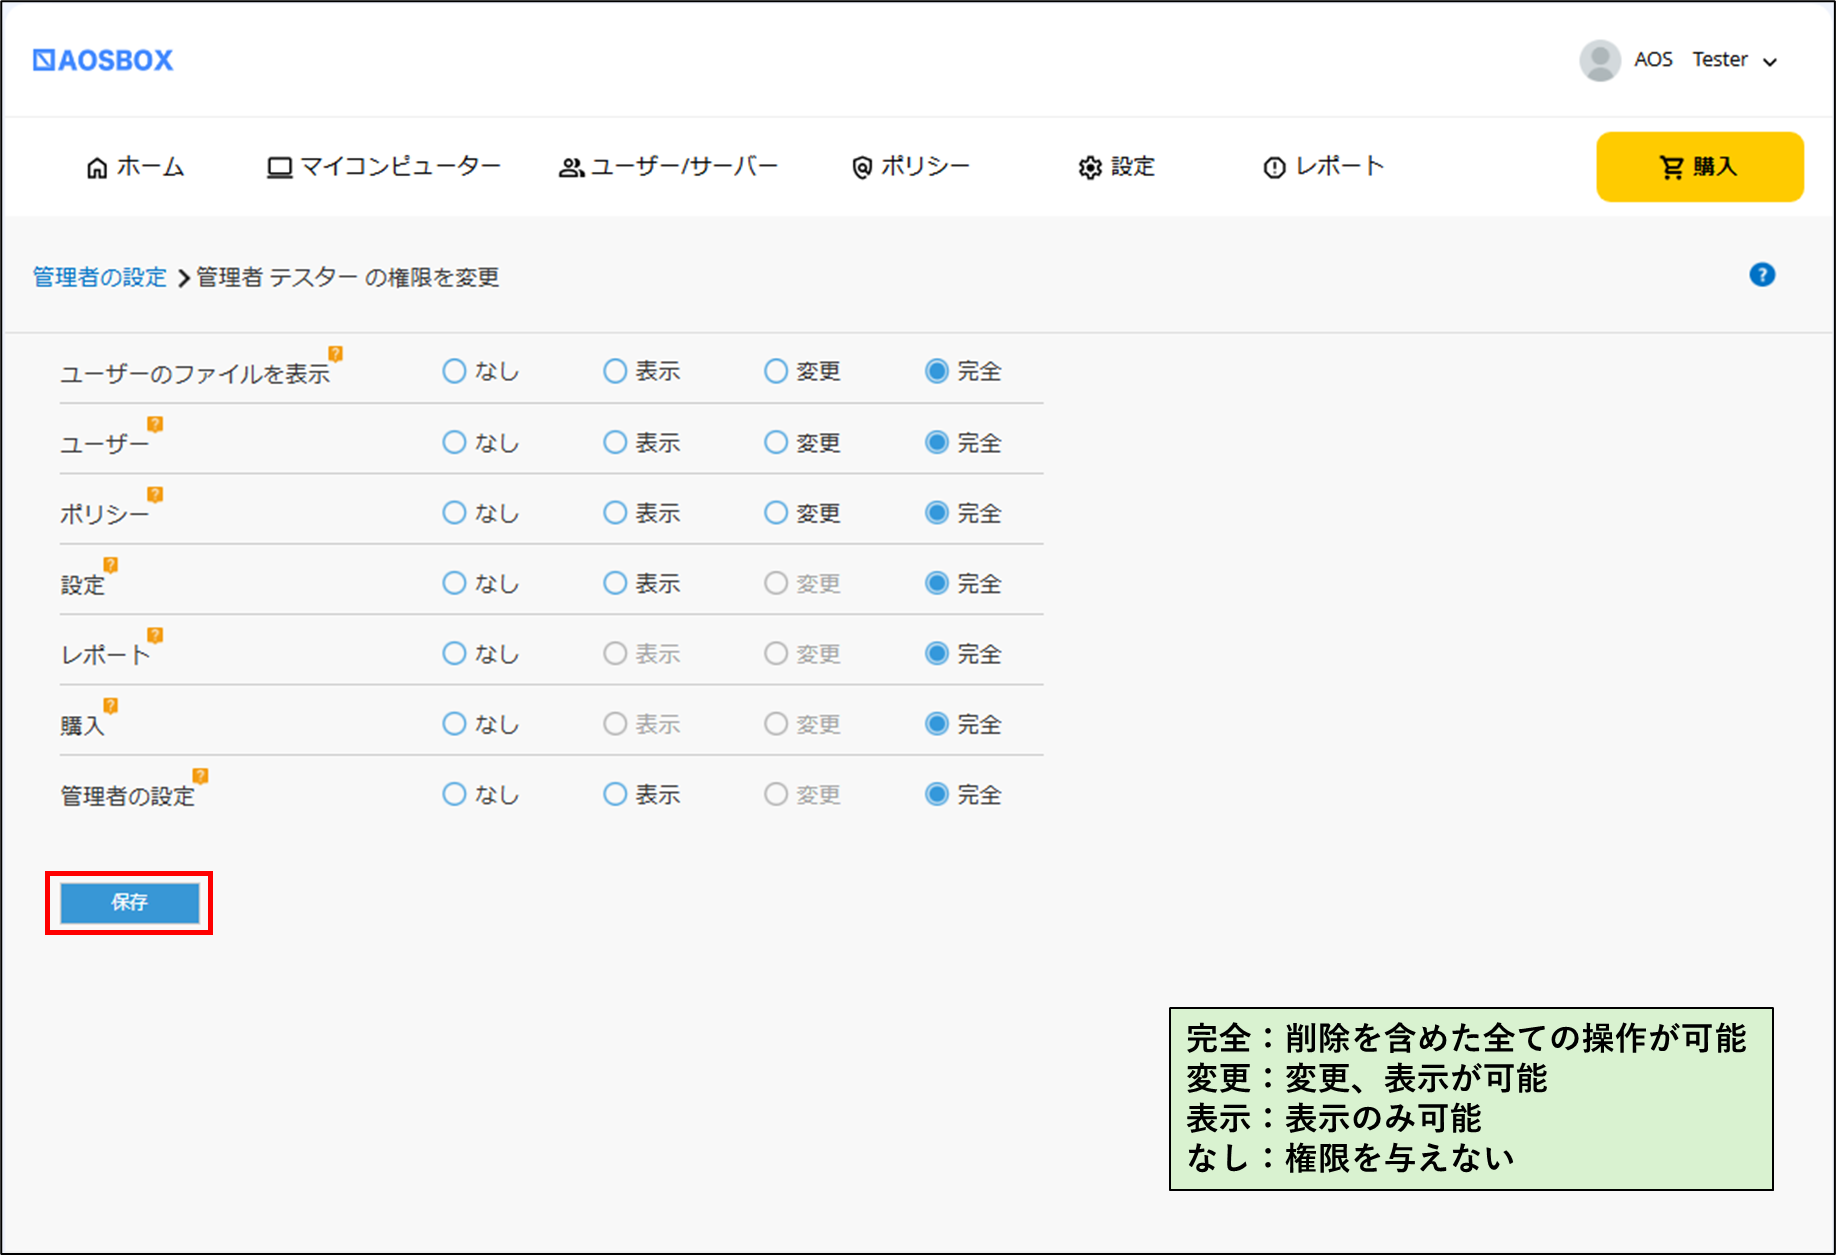Click help icon next to 購入 row label
Image resolution: width=1836 pixels, height=1255 pixels.
[x=111, y=705]
